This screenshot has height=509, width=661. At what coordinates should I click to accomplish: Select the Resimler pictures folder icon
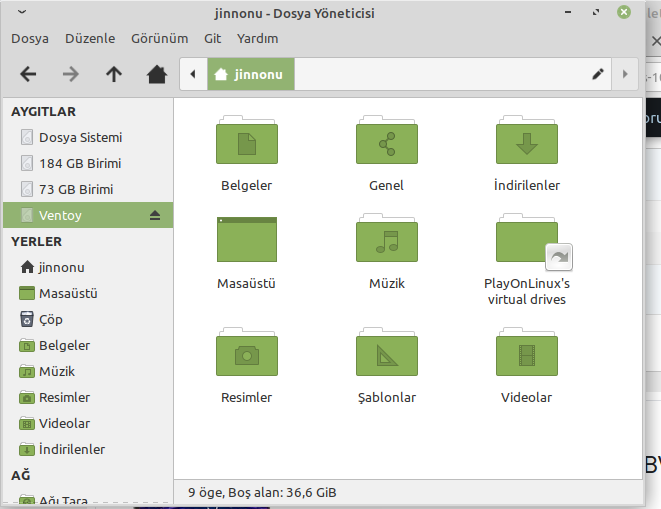tap(247, 352)
